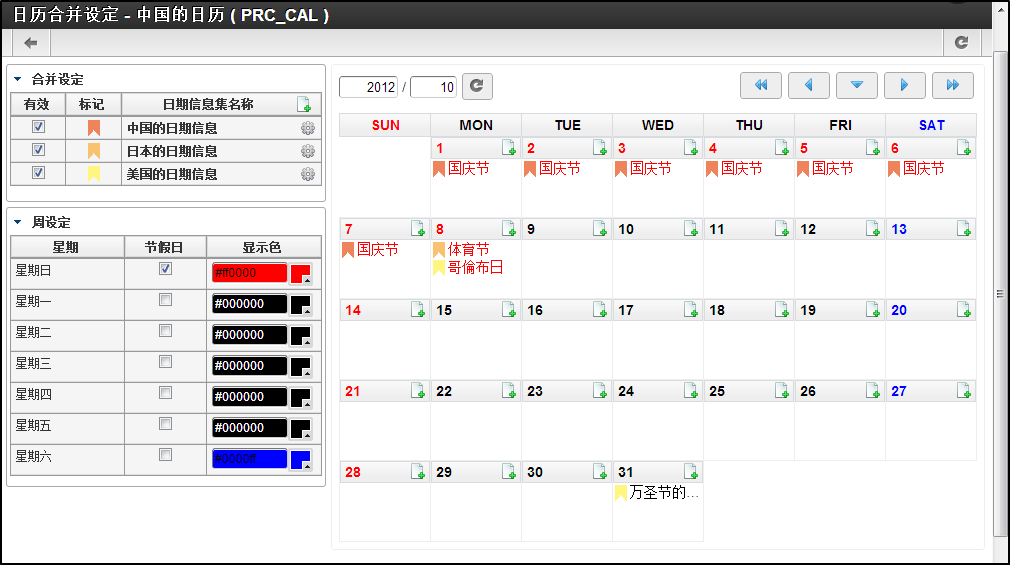Open the month picker down arrow
The height and width of the screenshot is (565, 1010).
857,85
